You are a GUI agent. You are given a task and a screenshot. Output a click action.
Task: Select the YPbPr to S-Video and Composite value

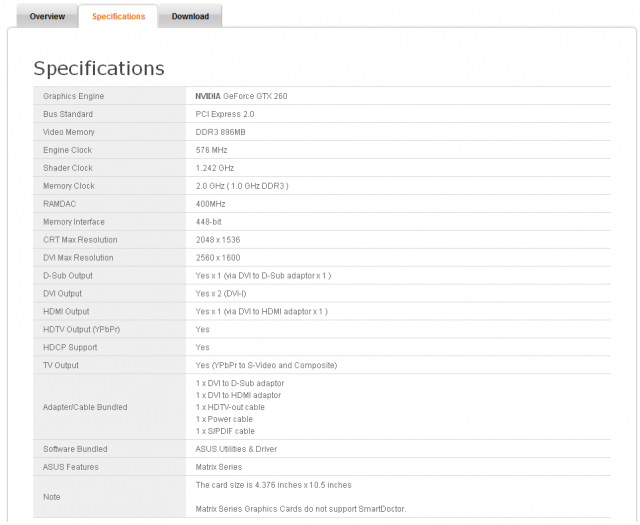(x=266, y=365)
